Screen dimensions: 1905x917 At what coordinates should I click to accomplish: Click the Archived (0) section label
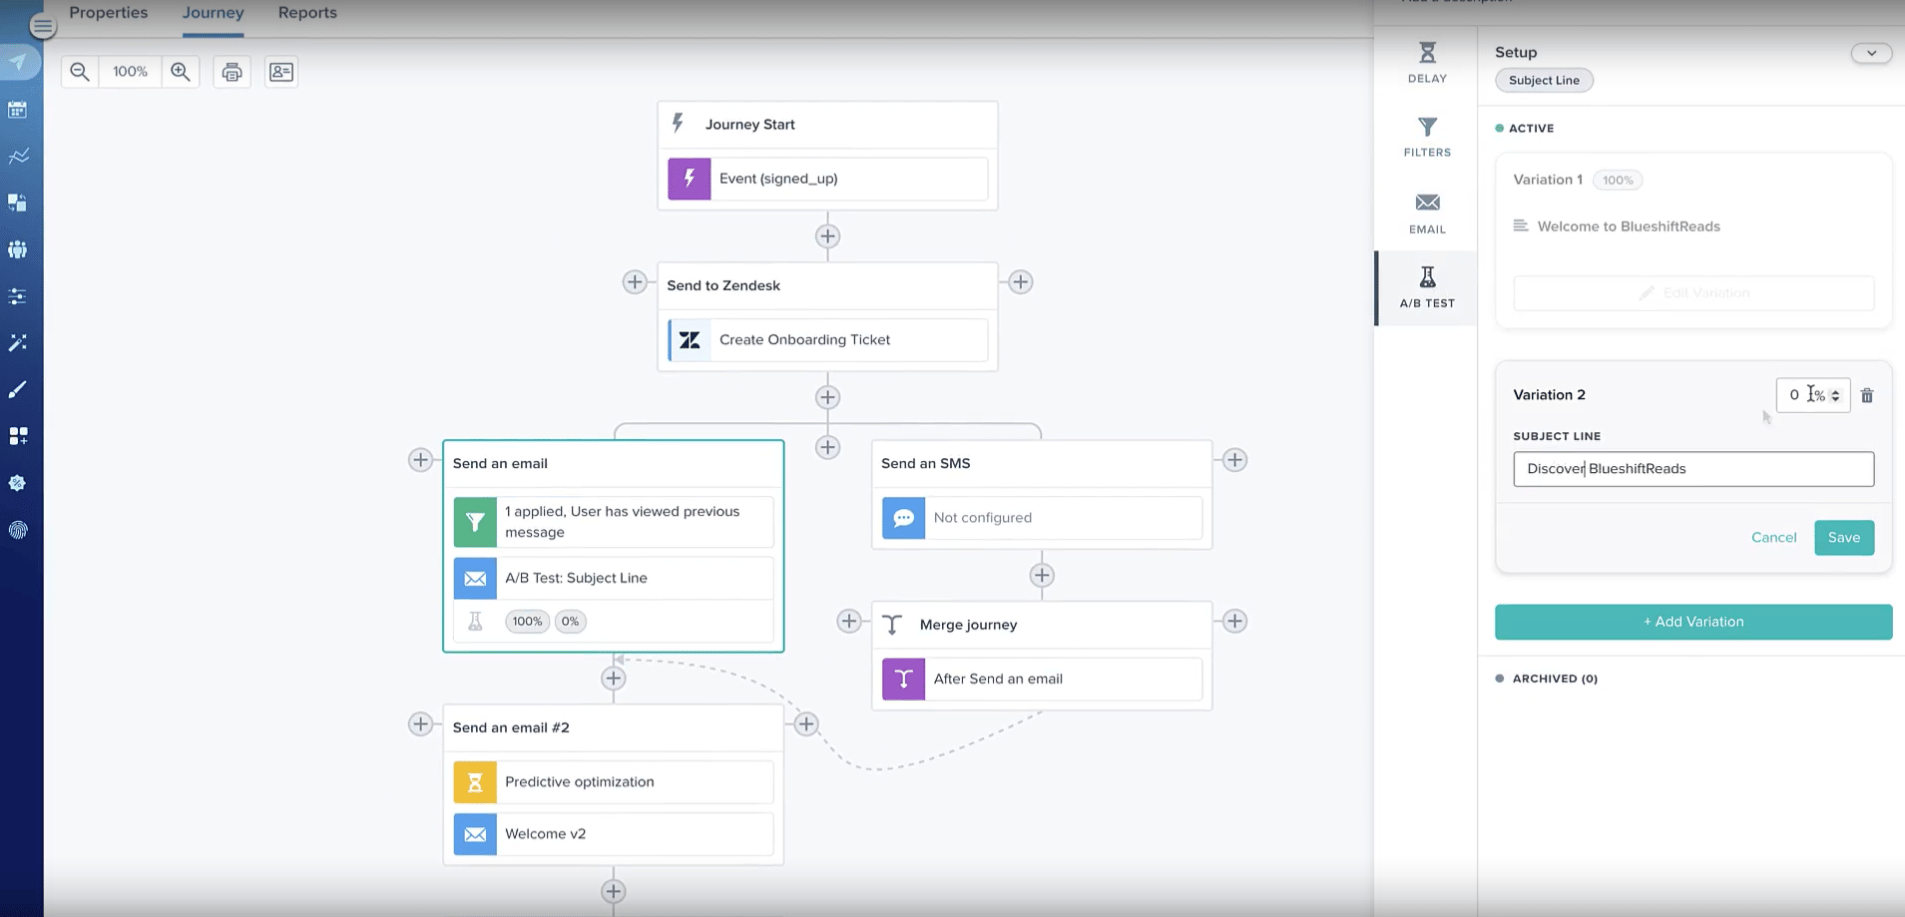pos(1554,679)
